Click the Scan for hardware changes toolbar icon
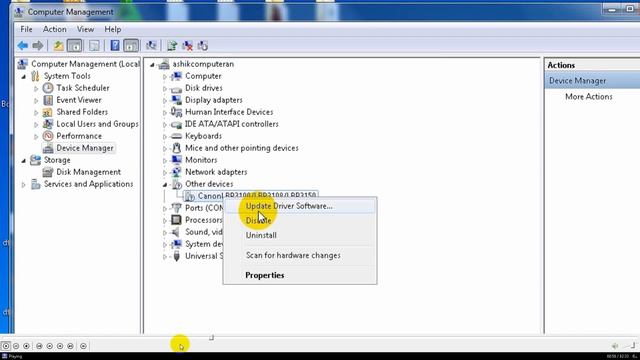 pyautogui.click(x=151, y=45)
